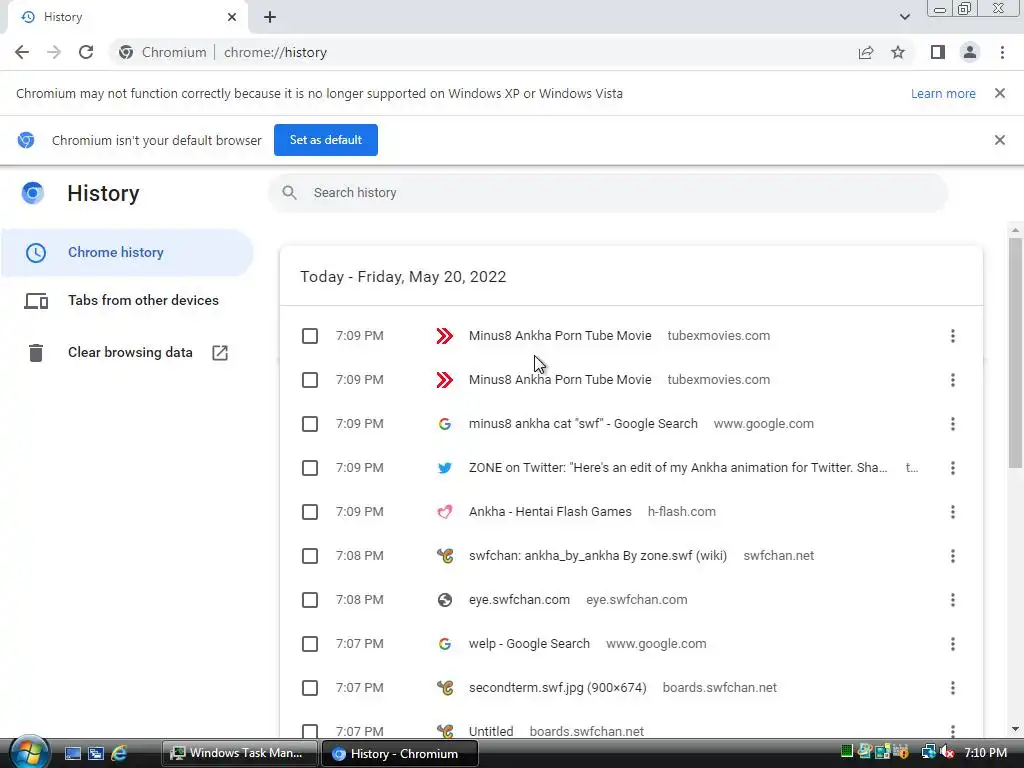Dismiss the default browser infobar
The image size is (1024, 768).
[1000, 140]
